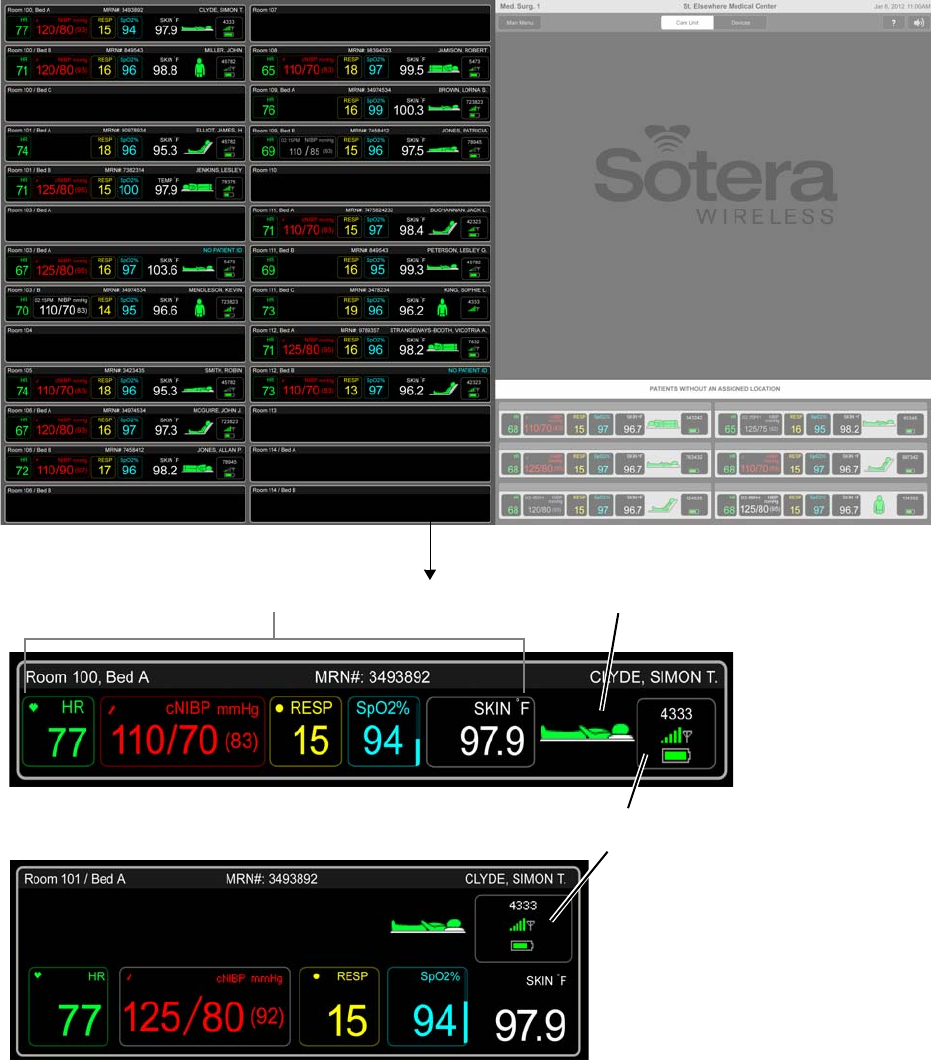Switch to the Devices tab
Viewport: 931px width, 1060px height.
coord(740,22)
